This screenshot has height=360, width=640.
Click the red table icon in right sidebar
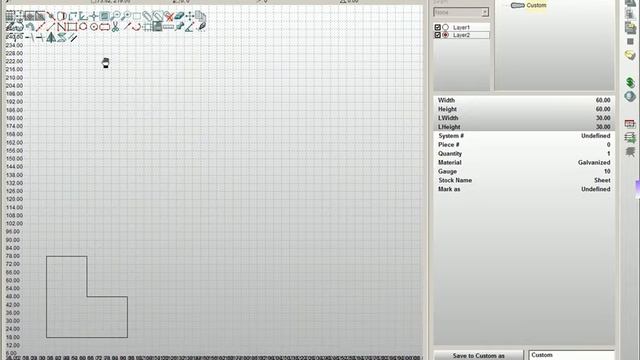(x=630, y=123)
